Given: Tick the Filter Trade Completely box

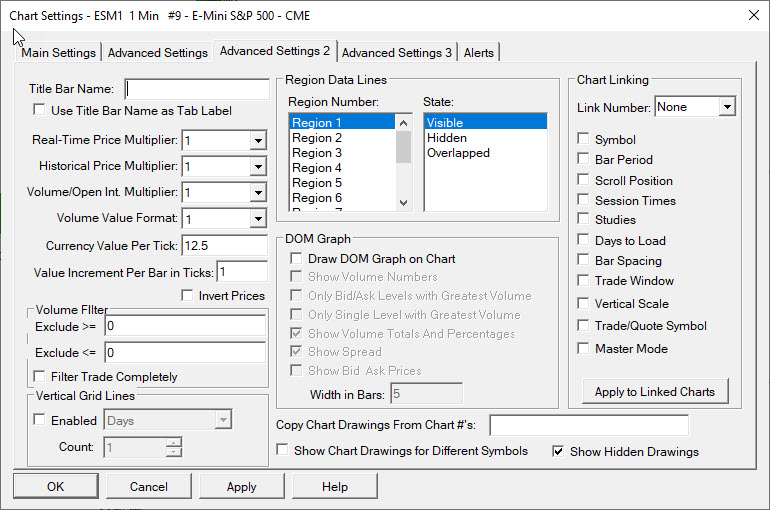Looking at the screenshot, I should point(40,377).
